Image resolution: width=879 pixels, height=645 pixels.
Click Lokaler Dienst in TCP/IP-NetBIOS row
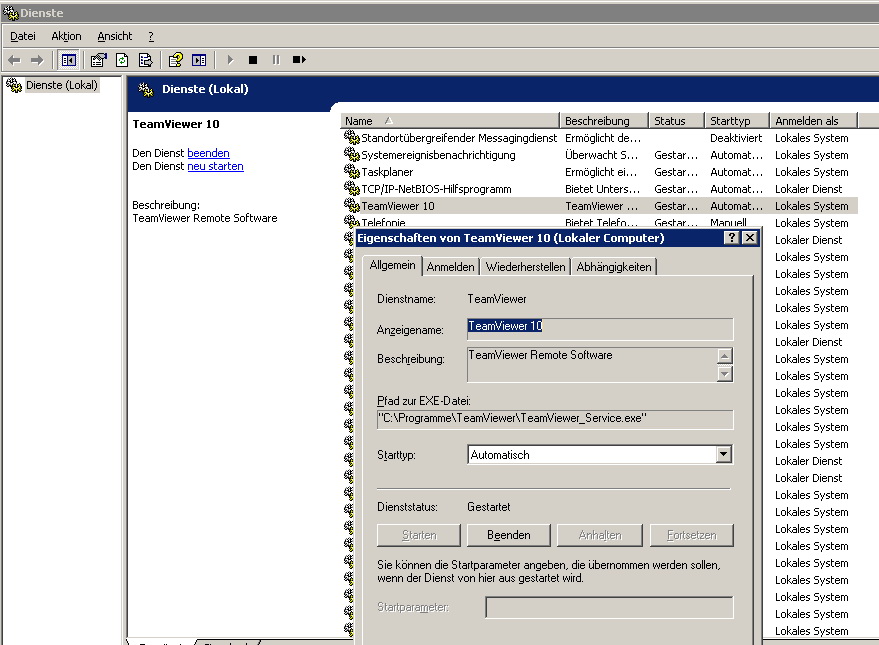click(x=808, y=189)
